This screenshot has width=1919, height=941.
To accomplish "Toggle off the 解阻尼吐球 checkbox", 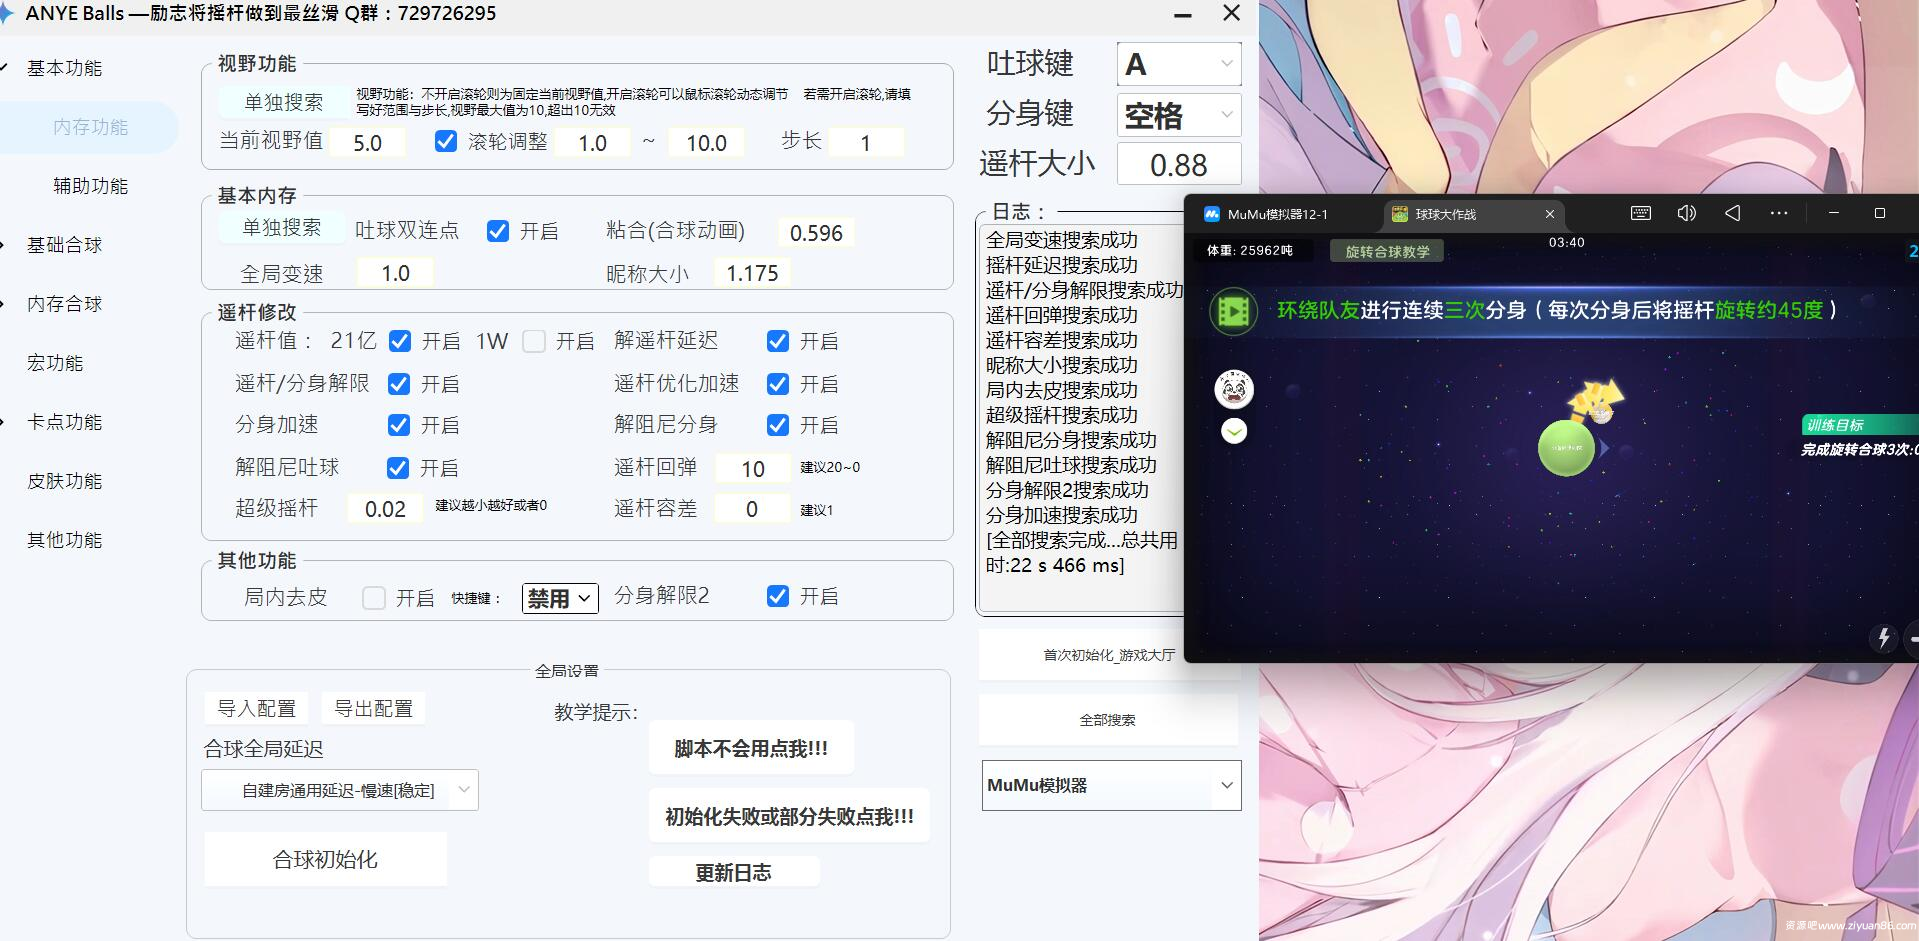I will 399,467.
